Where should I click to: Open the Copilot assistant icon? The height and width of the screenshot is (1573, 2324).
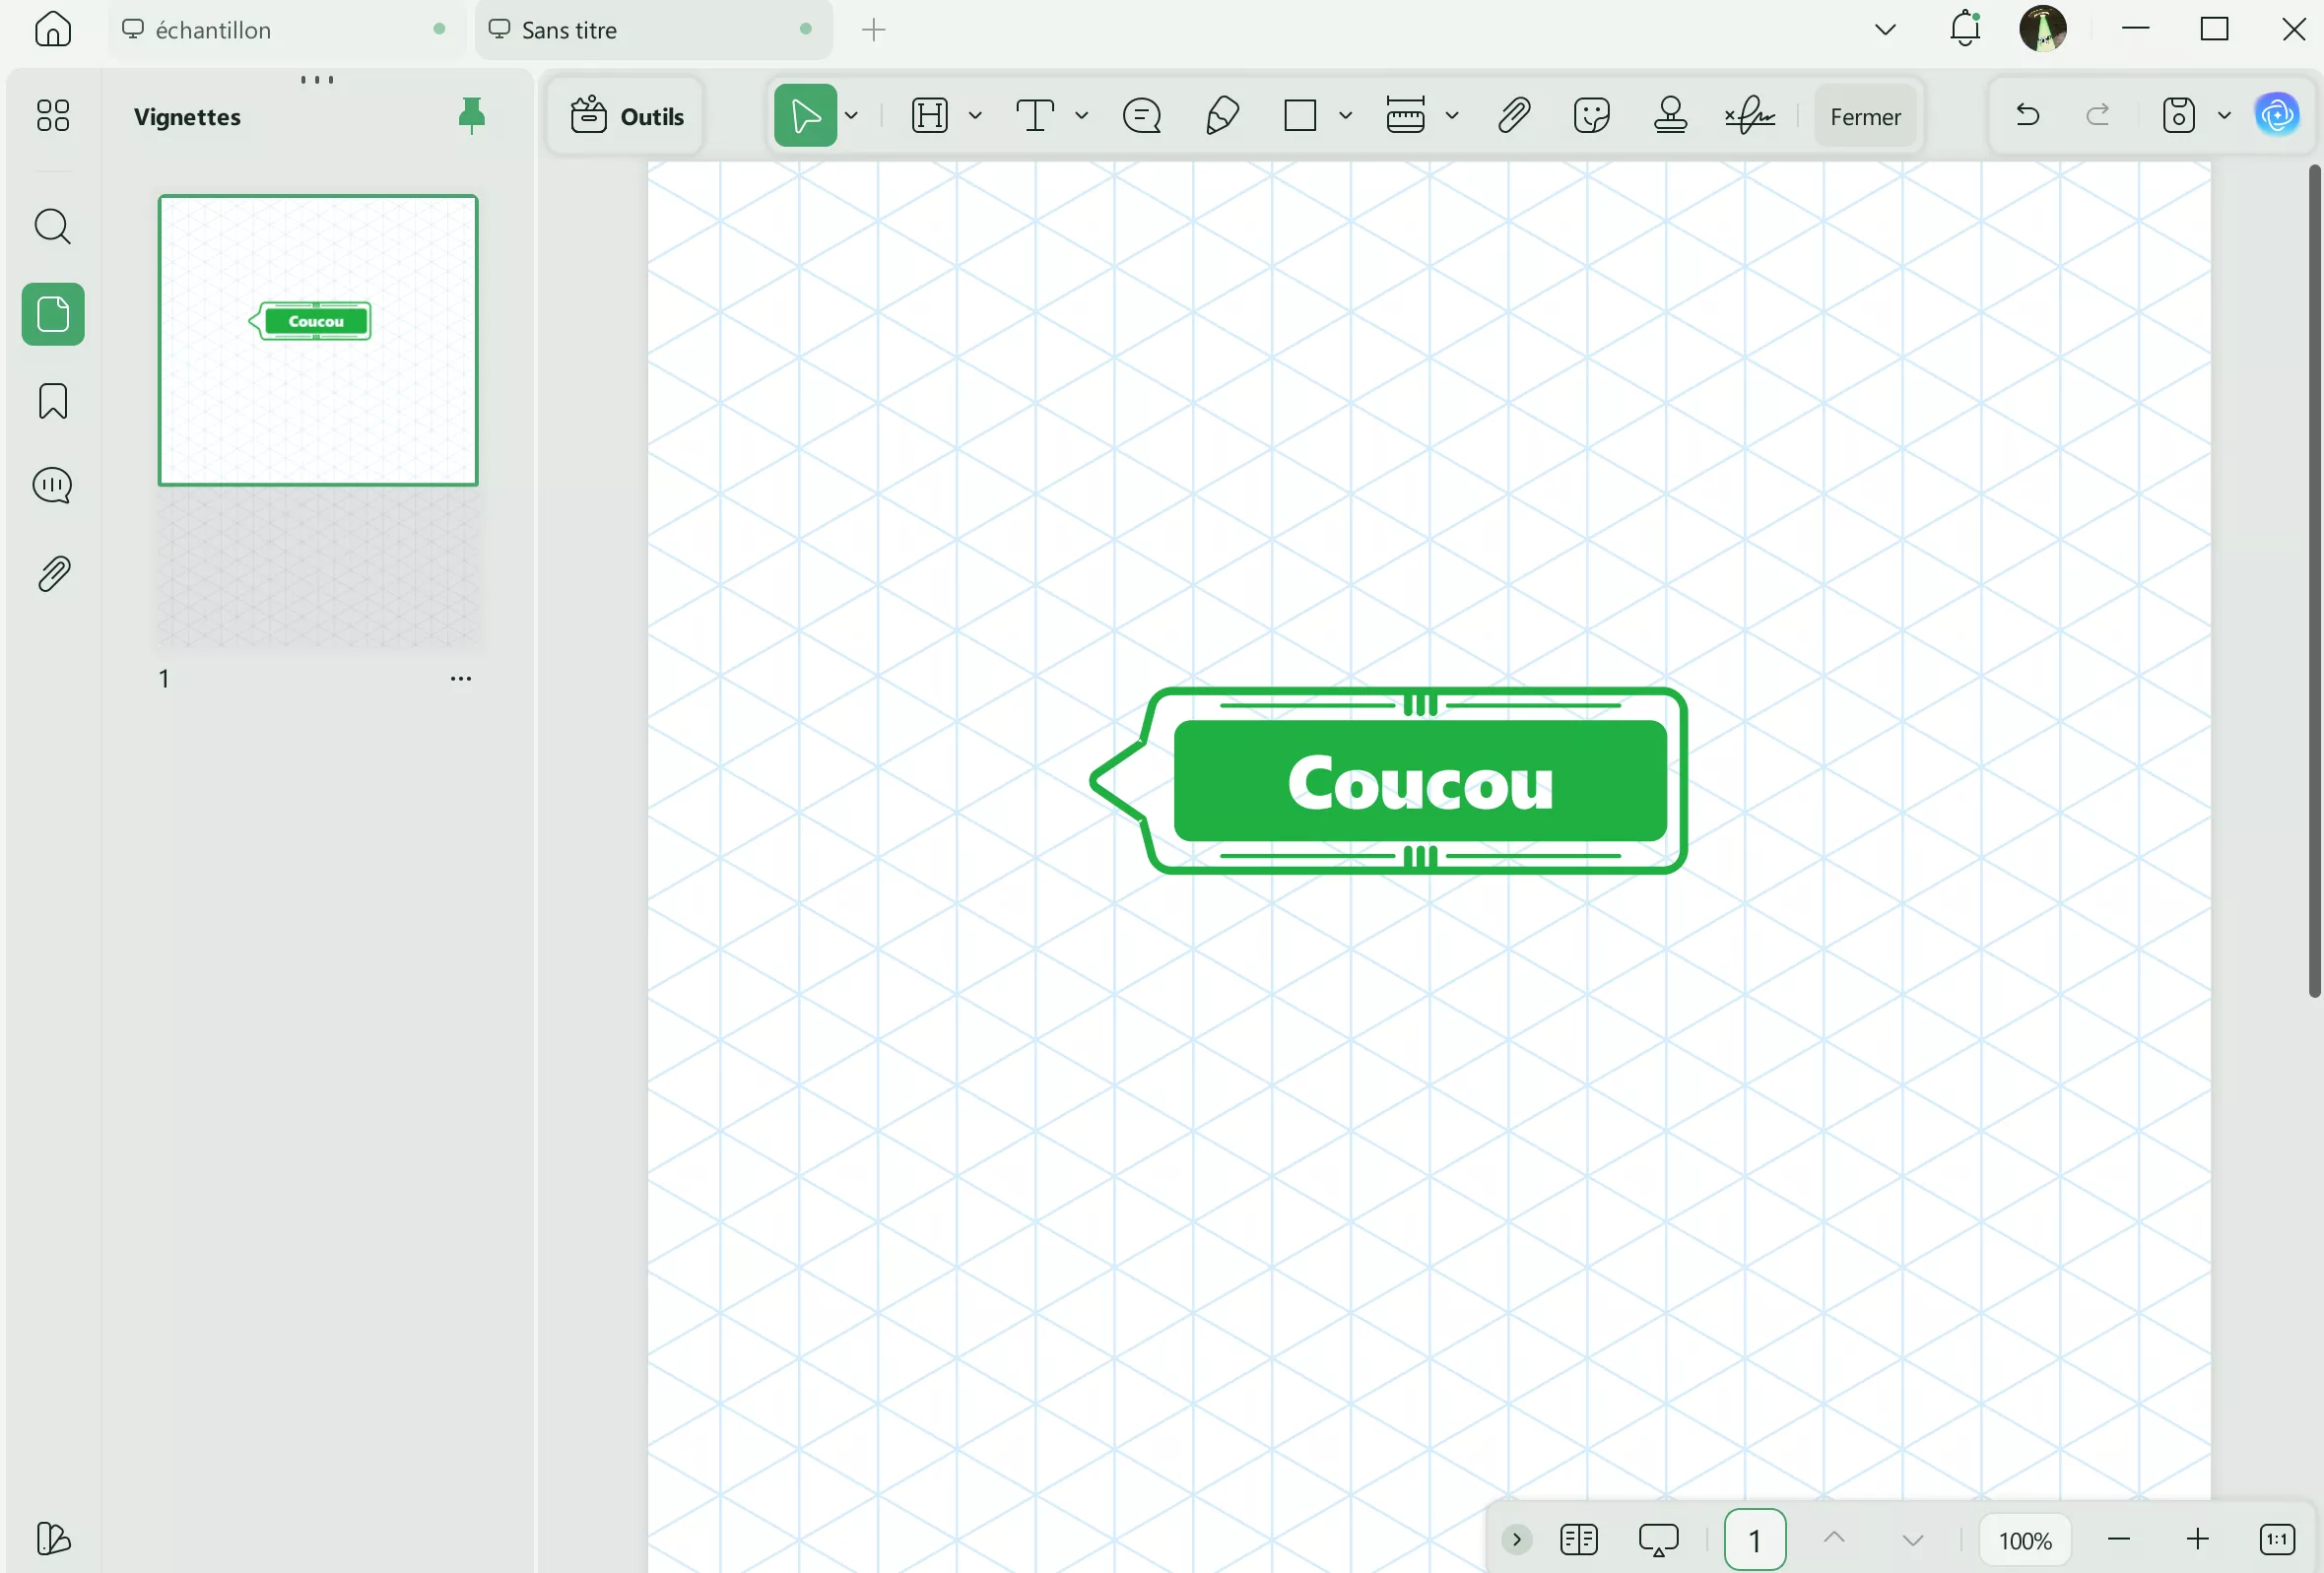tap(2277, 113)
